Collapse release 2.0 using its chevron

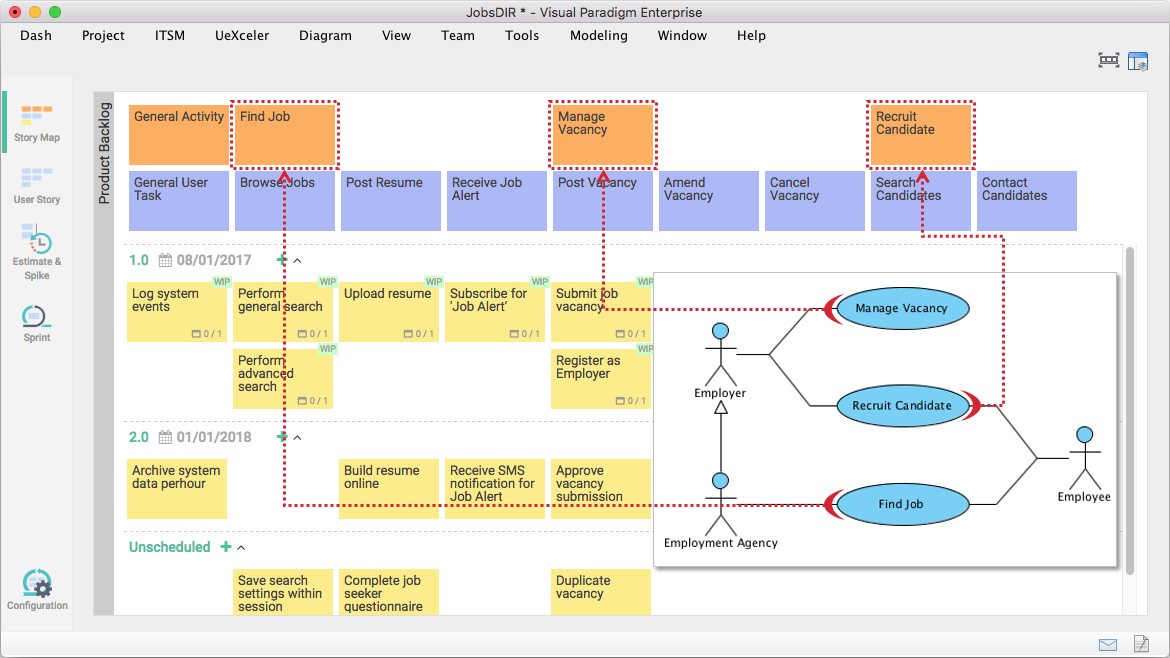click(x=296, y=437)
